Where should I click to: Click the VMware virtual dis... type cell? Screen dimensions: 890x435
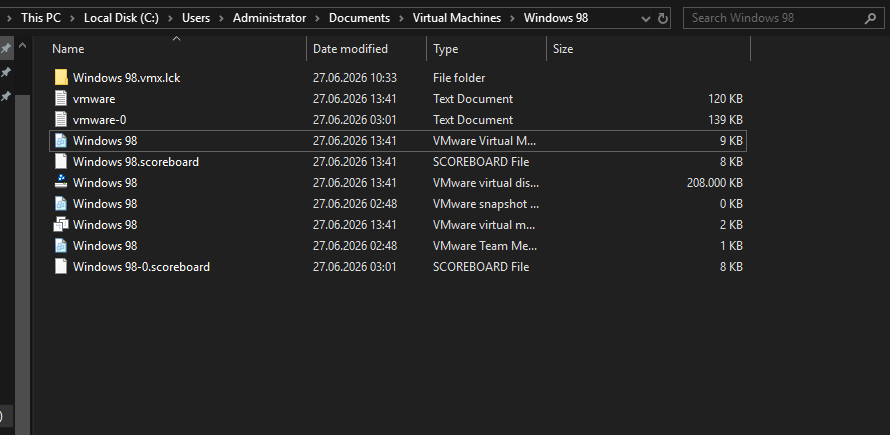pyautogui.click(x=486, y=183)
